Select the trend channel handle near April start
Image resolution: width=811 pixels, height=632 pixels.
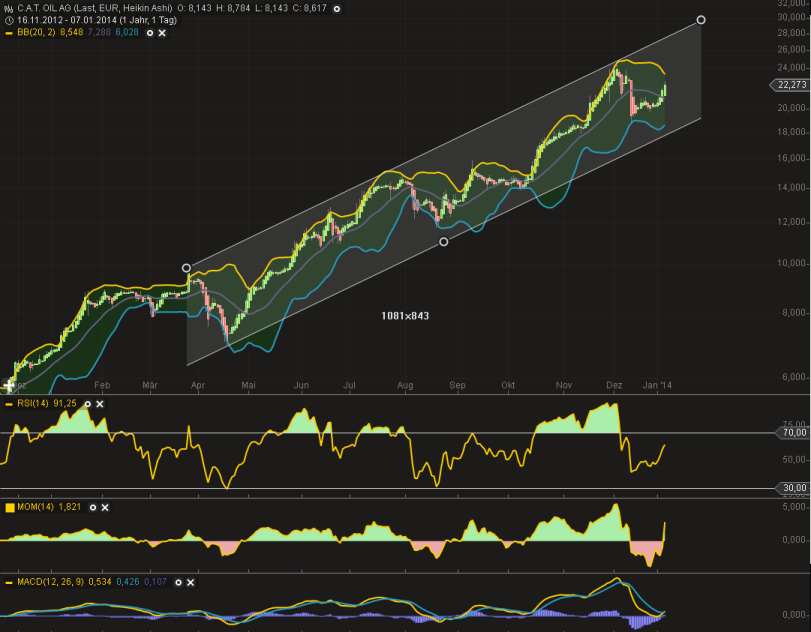(x=186, y=268)
